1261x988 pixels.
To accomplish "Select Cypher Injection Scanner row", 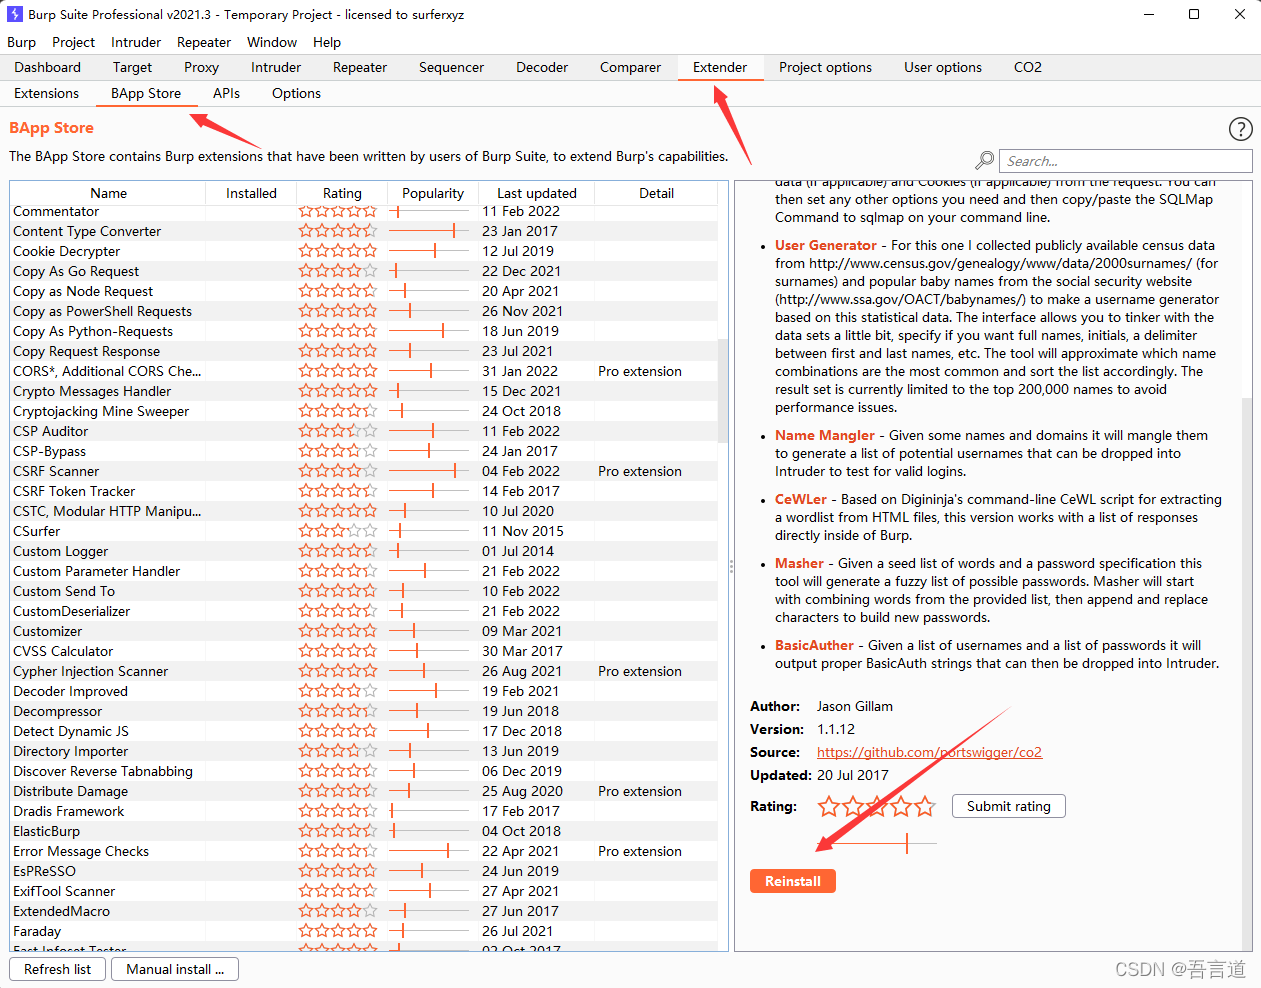I will point(364,671).
